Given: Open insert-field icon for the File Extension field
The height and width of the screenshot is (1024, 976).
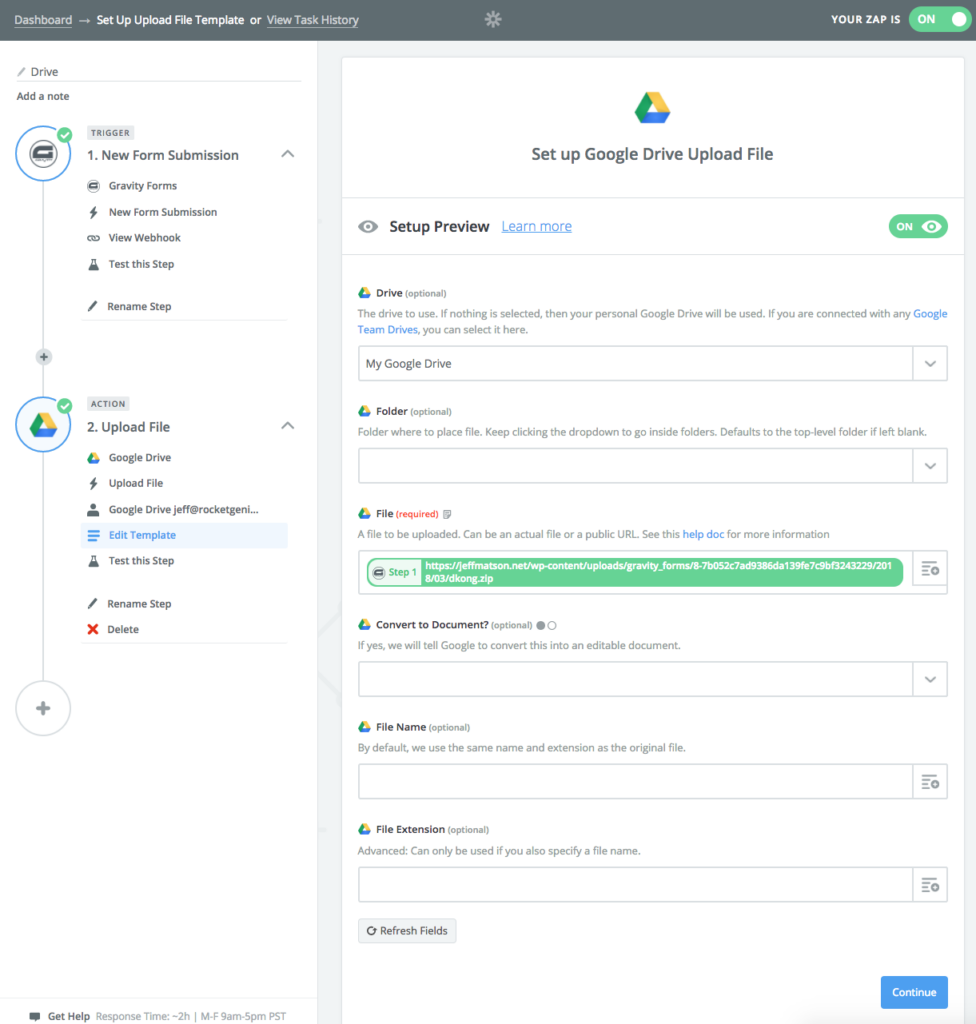Looking at the screenshot, I should click(930, 885).
